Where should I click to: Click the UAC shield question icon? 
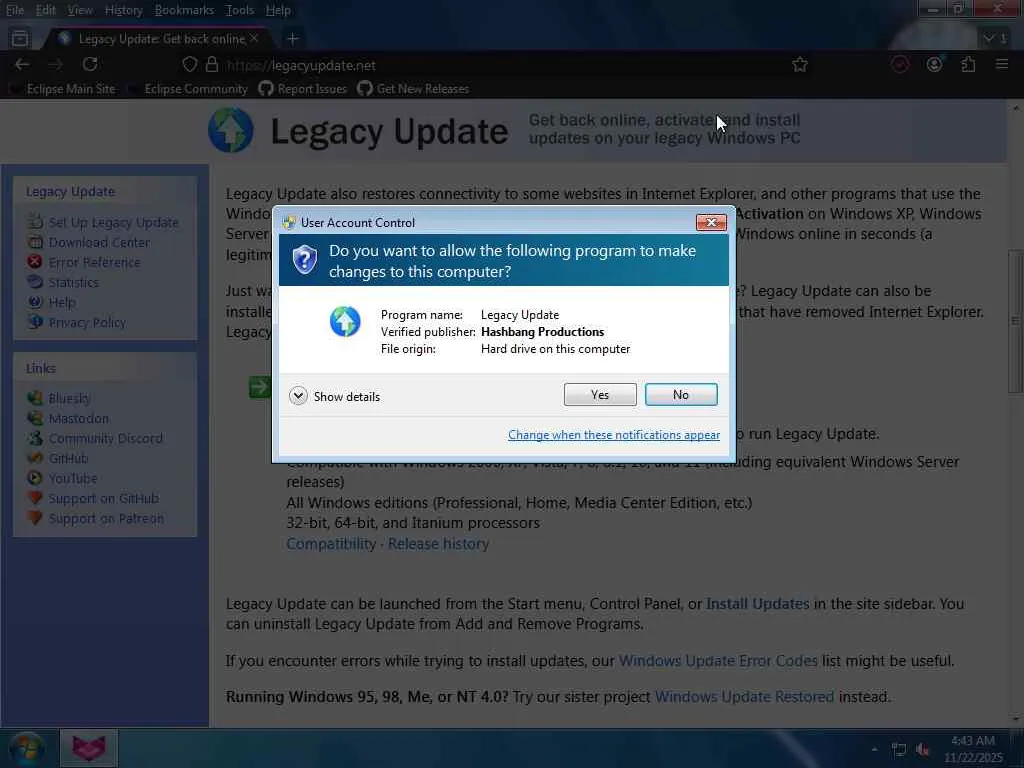(304, 260)
